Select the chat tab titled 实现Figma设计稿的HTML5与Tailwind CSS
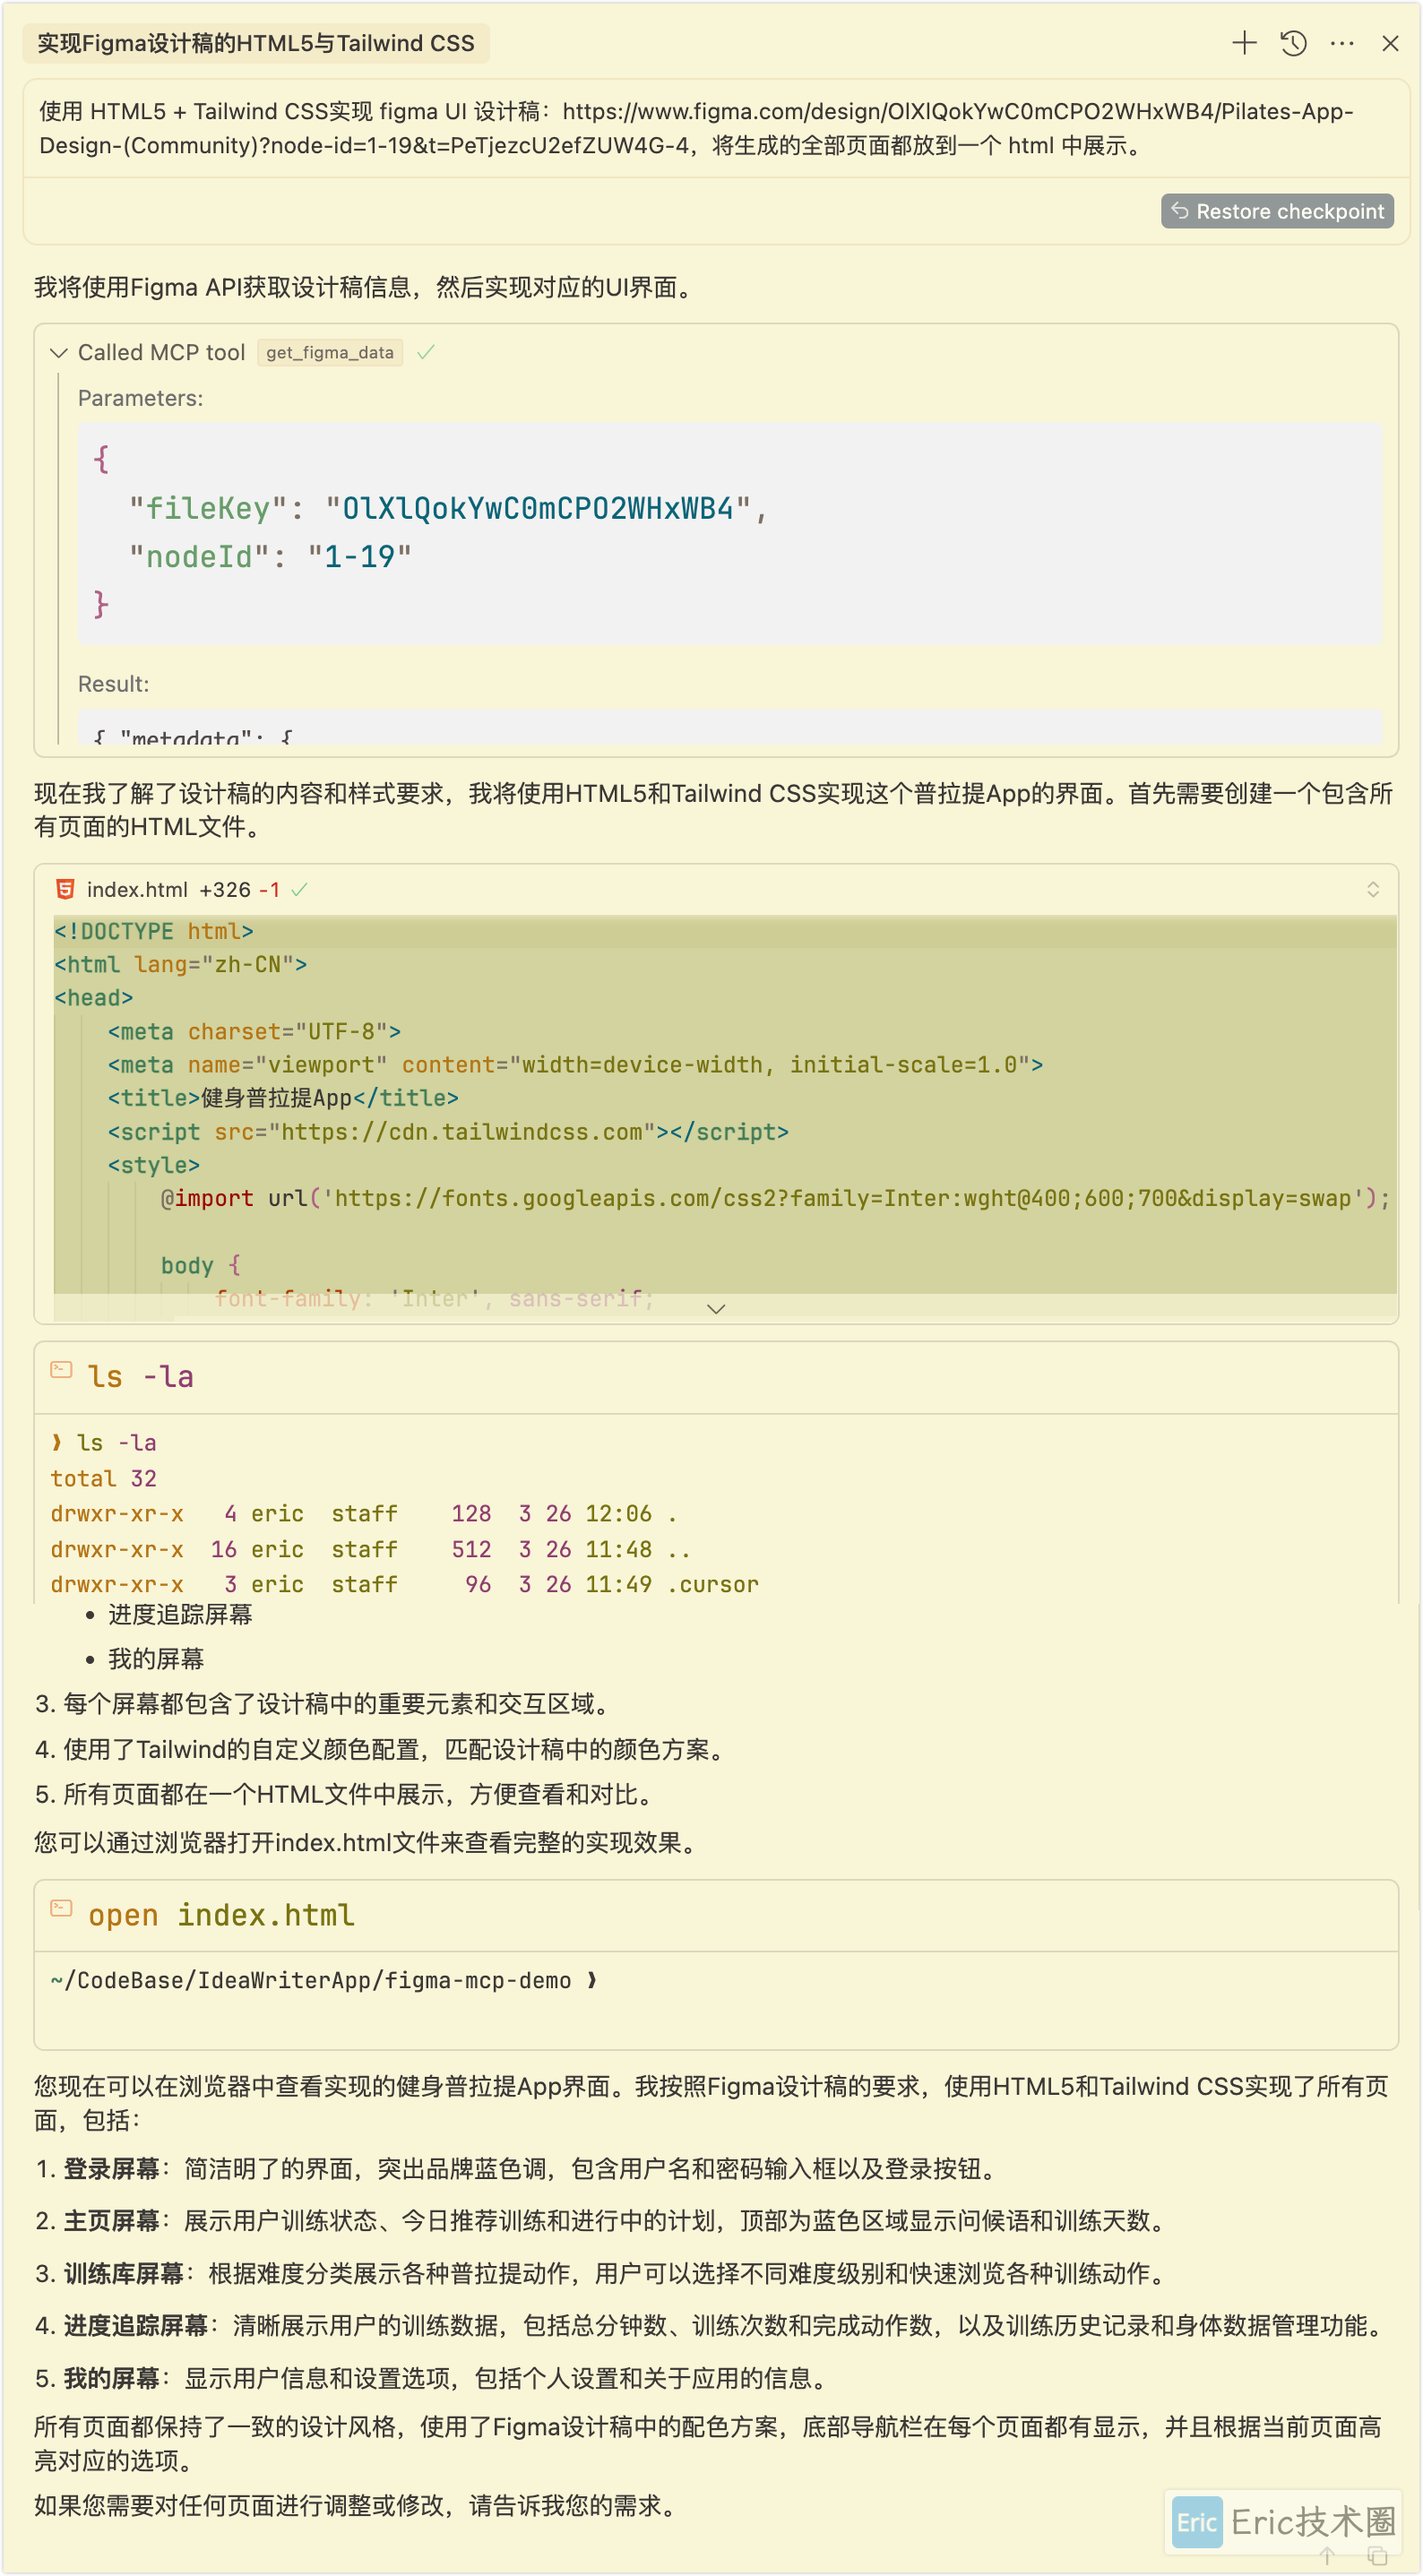Screen dimensions: 1423x2576 256,43
